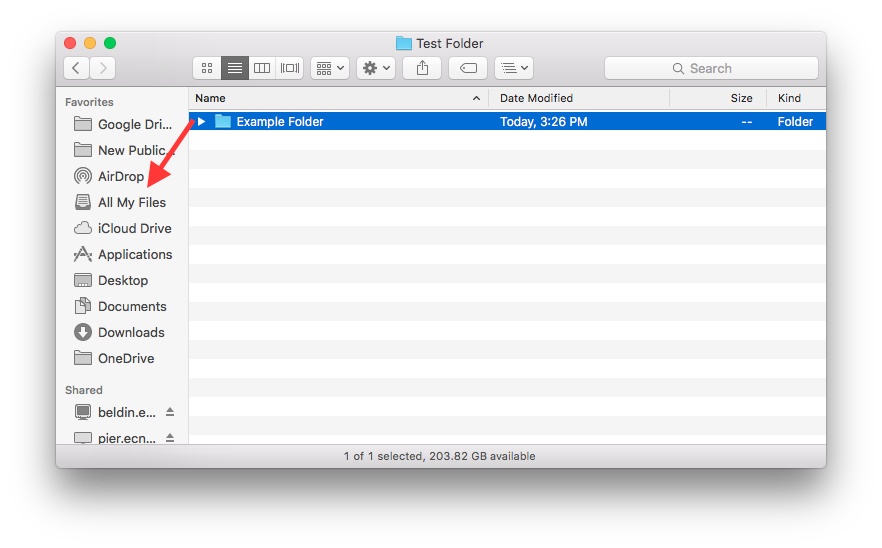The image size is (882, 548).
Task: Click the Edit Tags toolbar icon
Action: (x=468, y=68)
